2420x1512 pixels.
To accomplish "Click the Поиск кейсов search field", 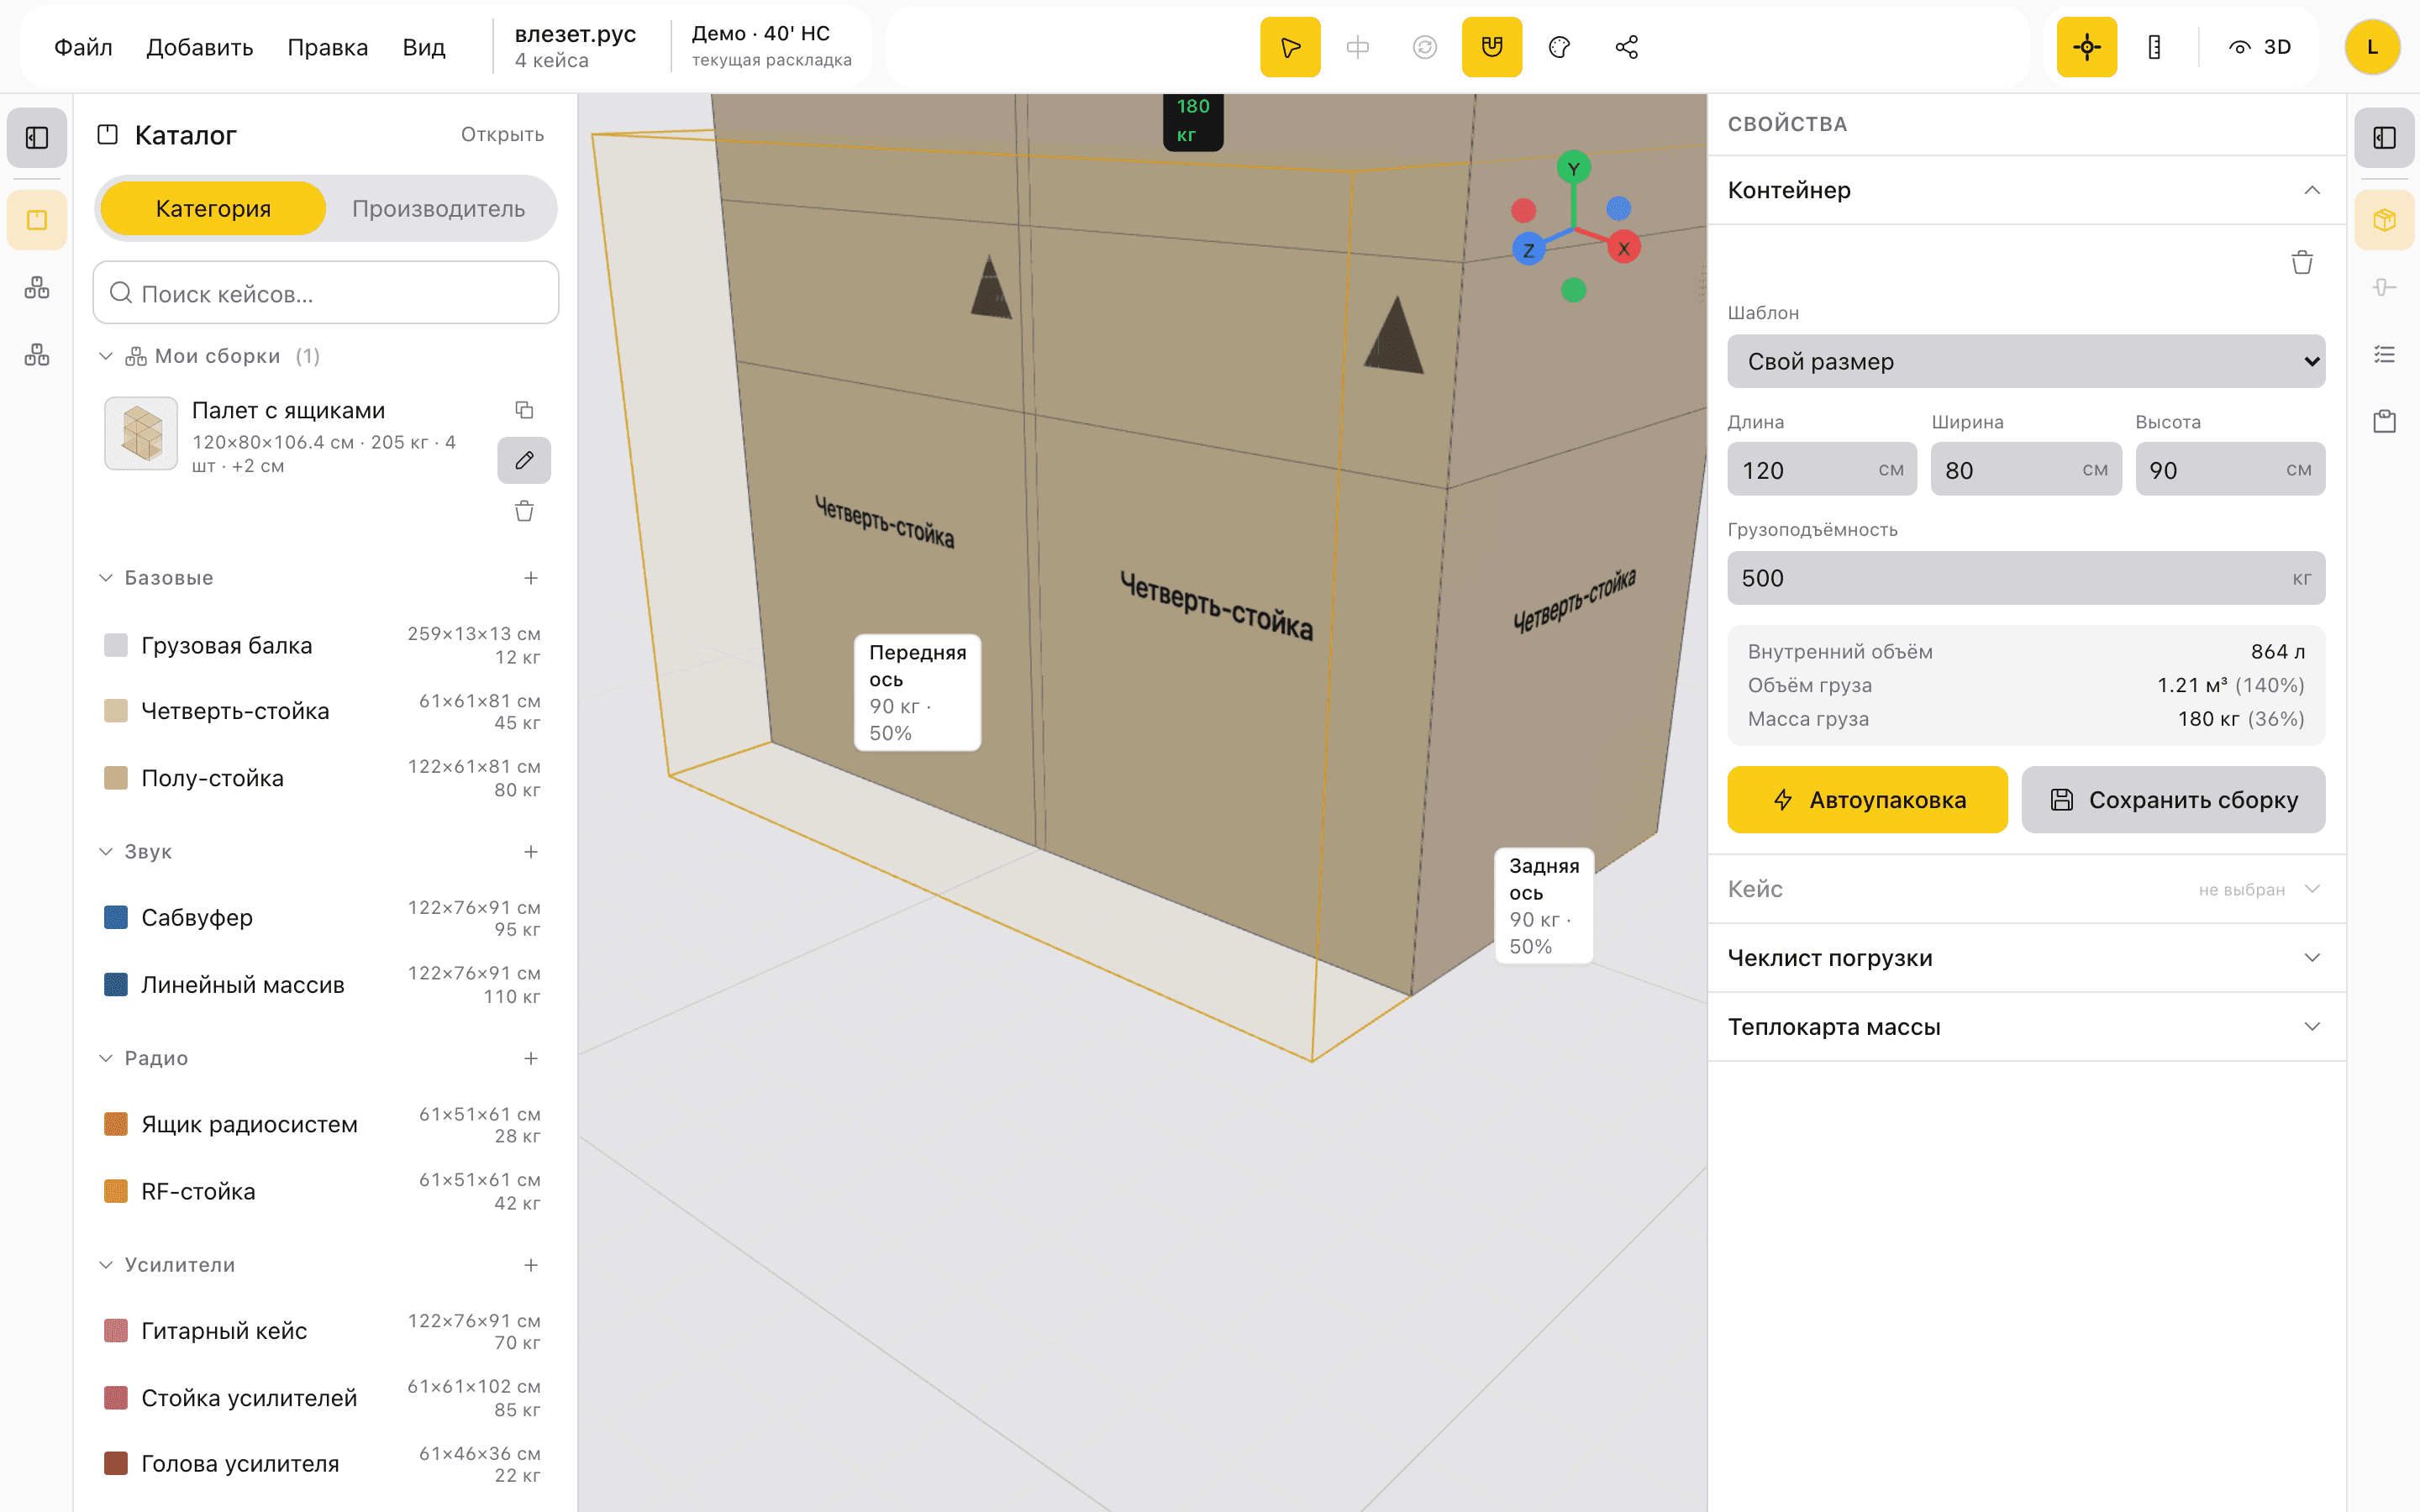I will tap(326, 293).
